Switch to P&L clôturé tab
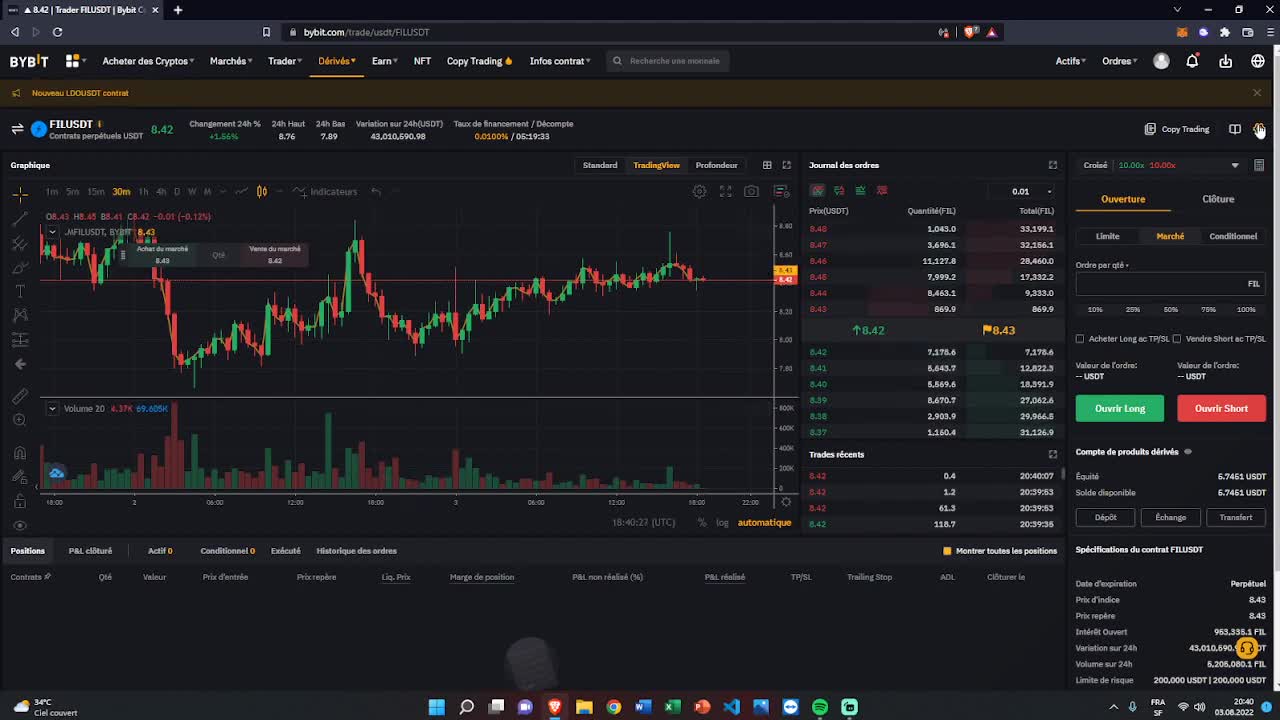The image size is (1280, 720). point(90,551)
